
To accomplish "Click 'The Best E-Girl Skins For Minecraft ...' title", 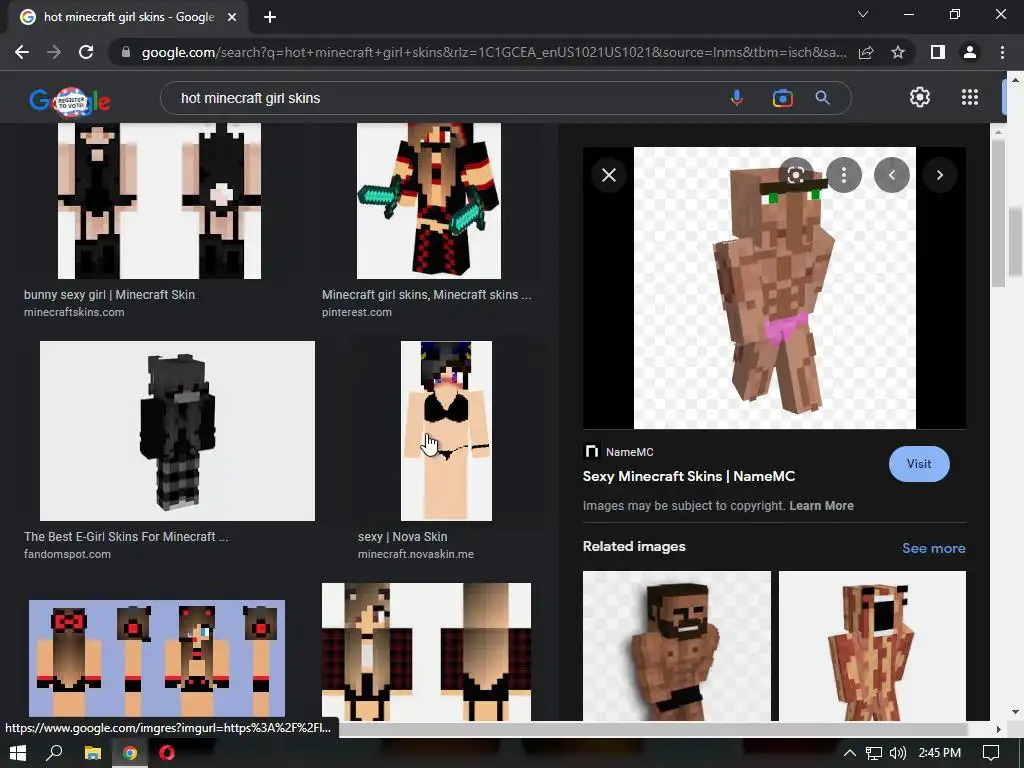I will 126,536.
